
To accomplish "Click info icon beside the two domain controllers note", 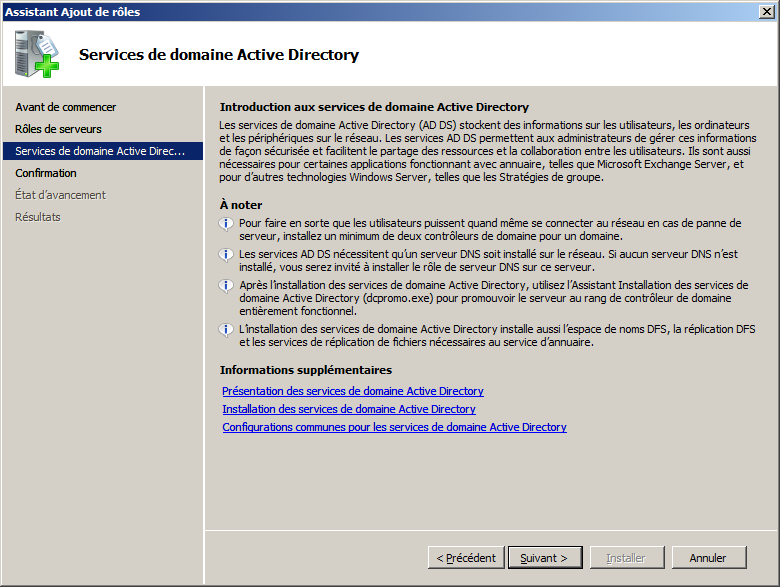I will [226, 223].
